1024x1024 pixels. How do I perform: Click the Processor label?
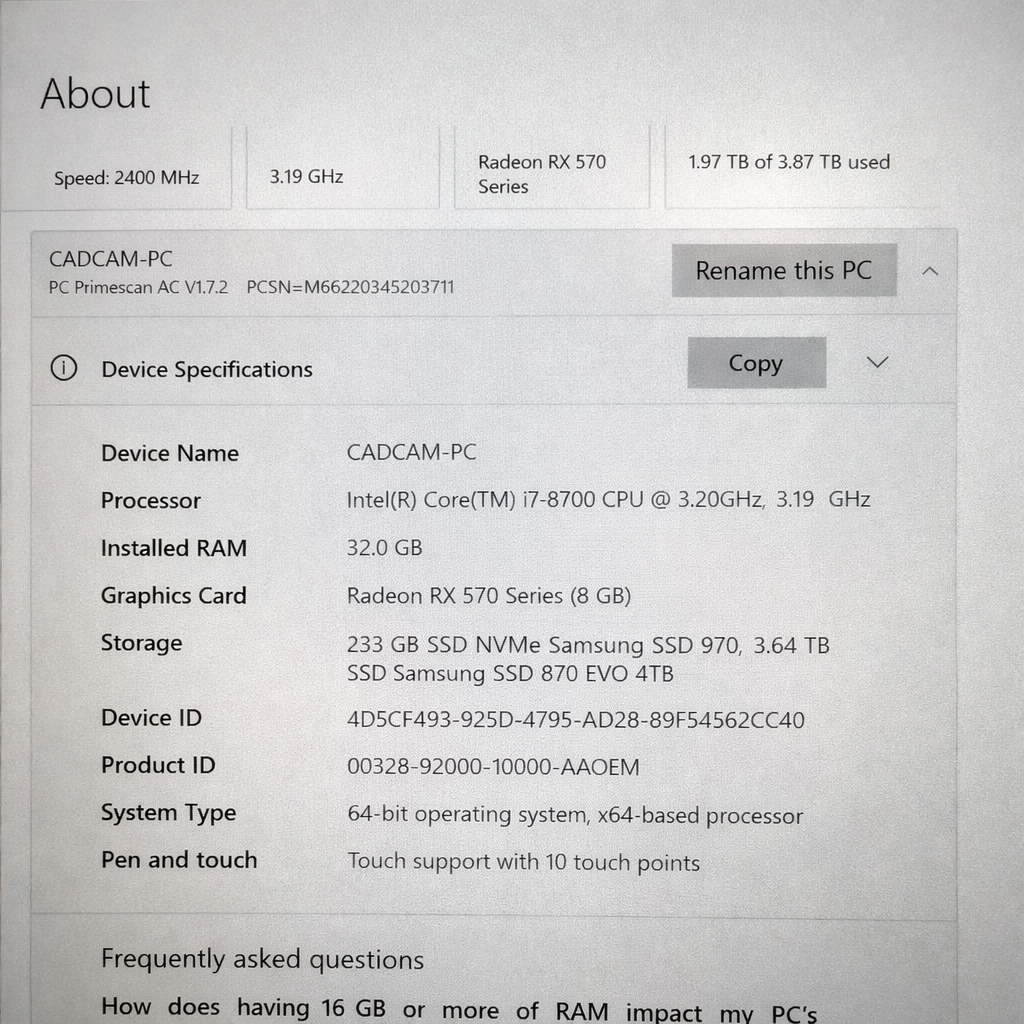(151, 501)
